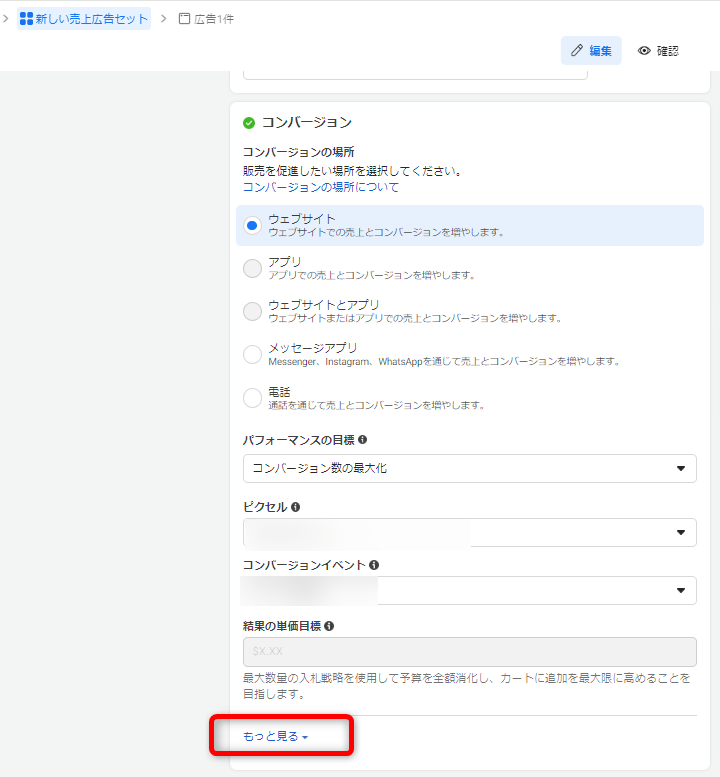Click the 広告1件 square icon in breadcrumb
720x777 pixels.
tap(184, 19)
